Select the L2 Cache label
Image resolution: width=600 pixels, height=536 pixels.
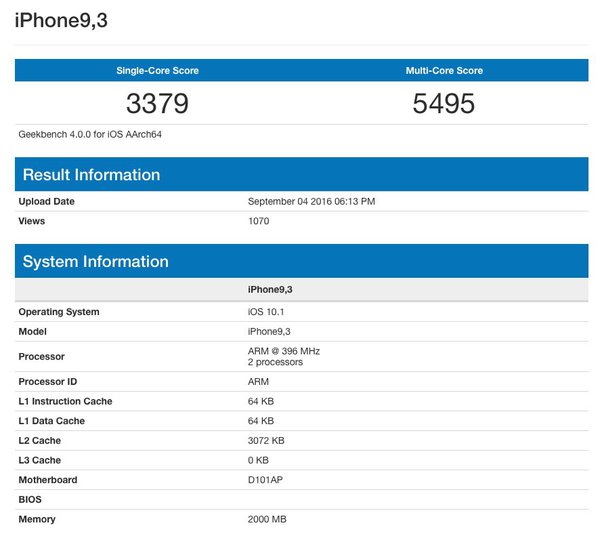(x=40, y=440)
